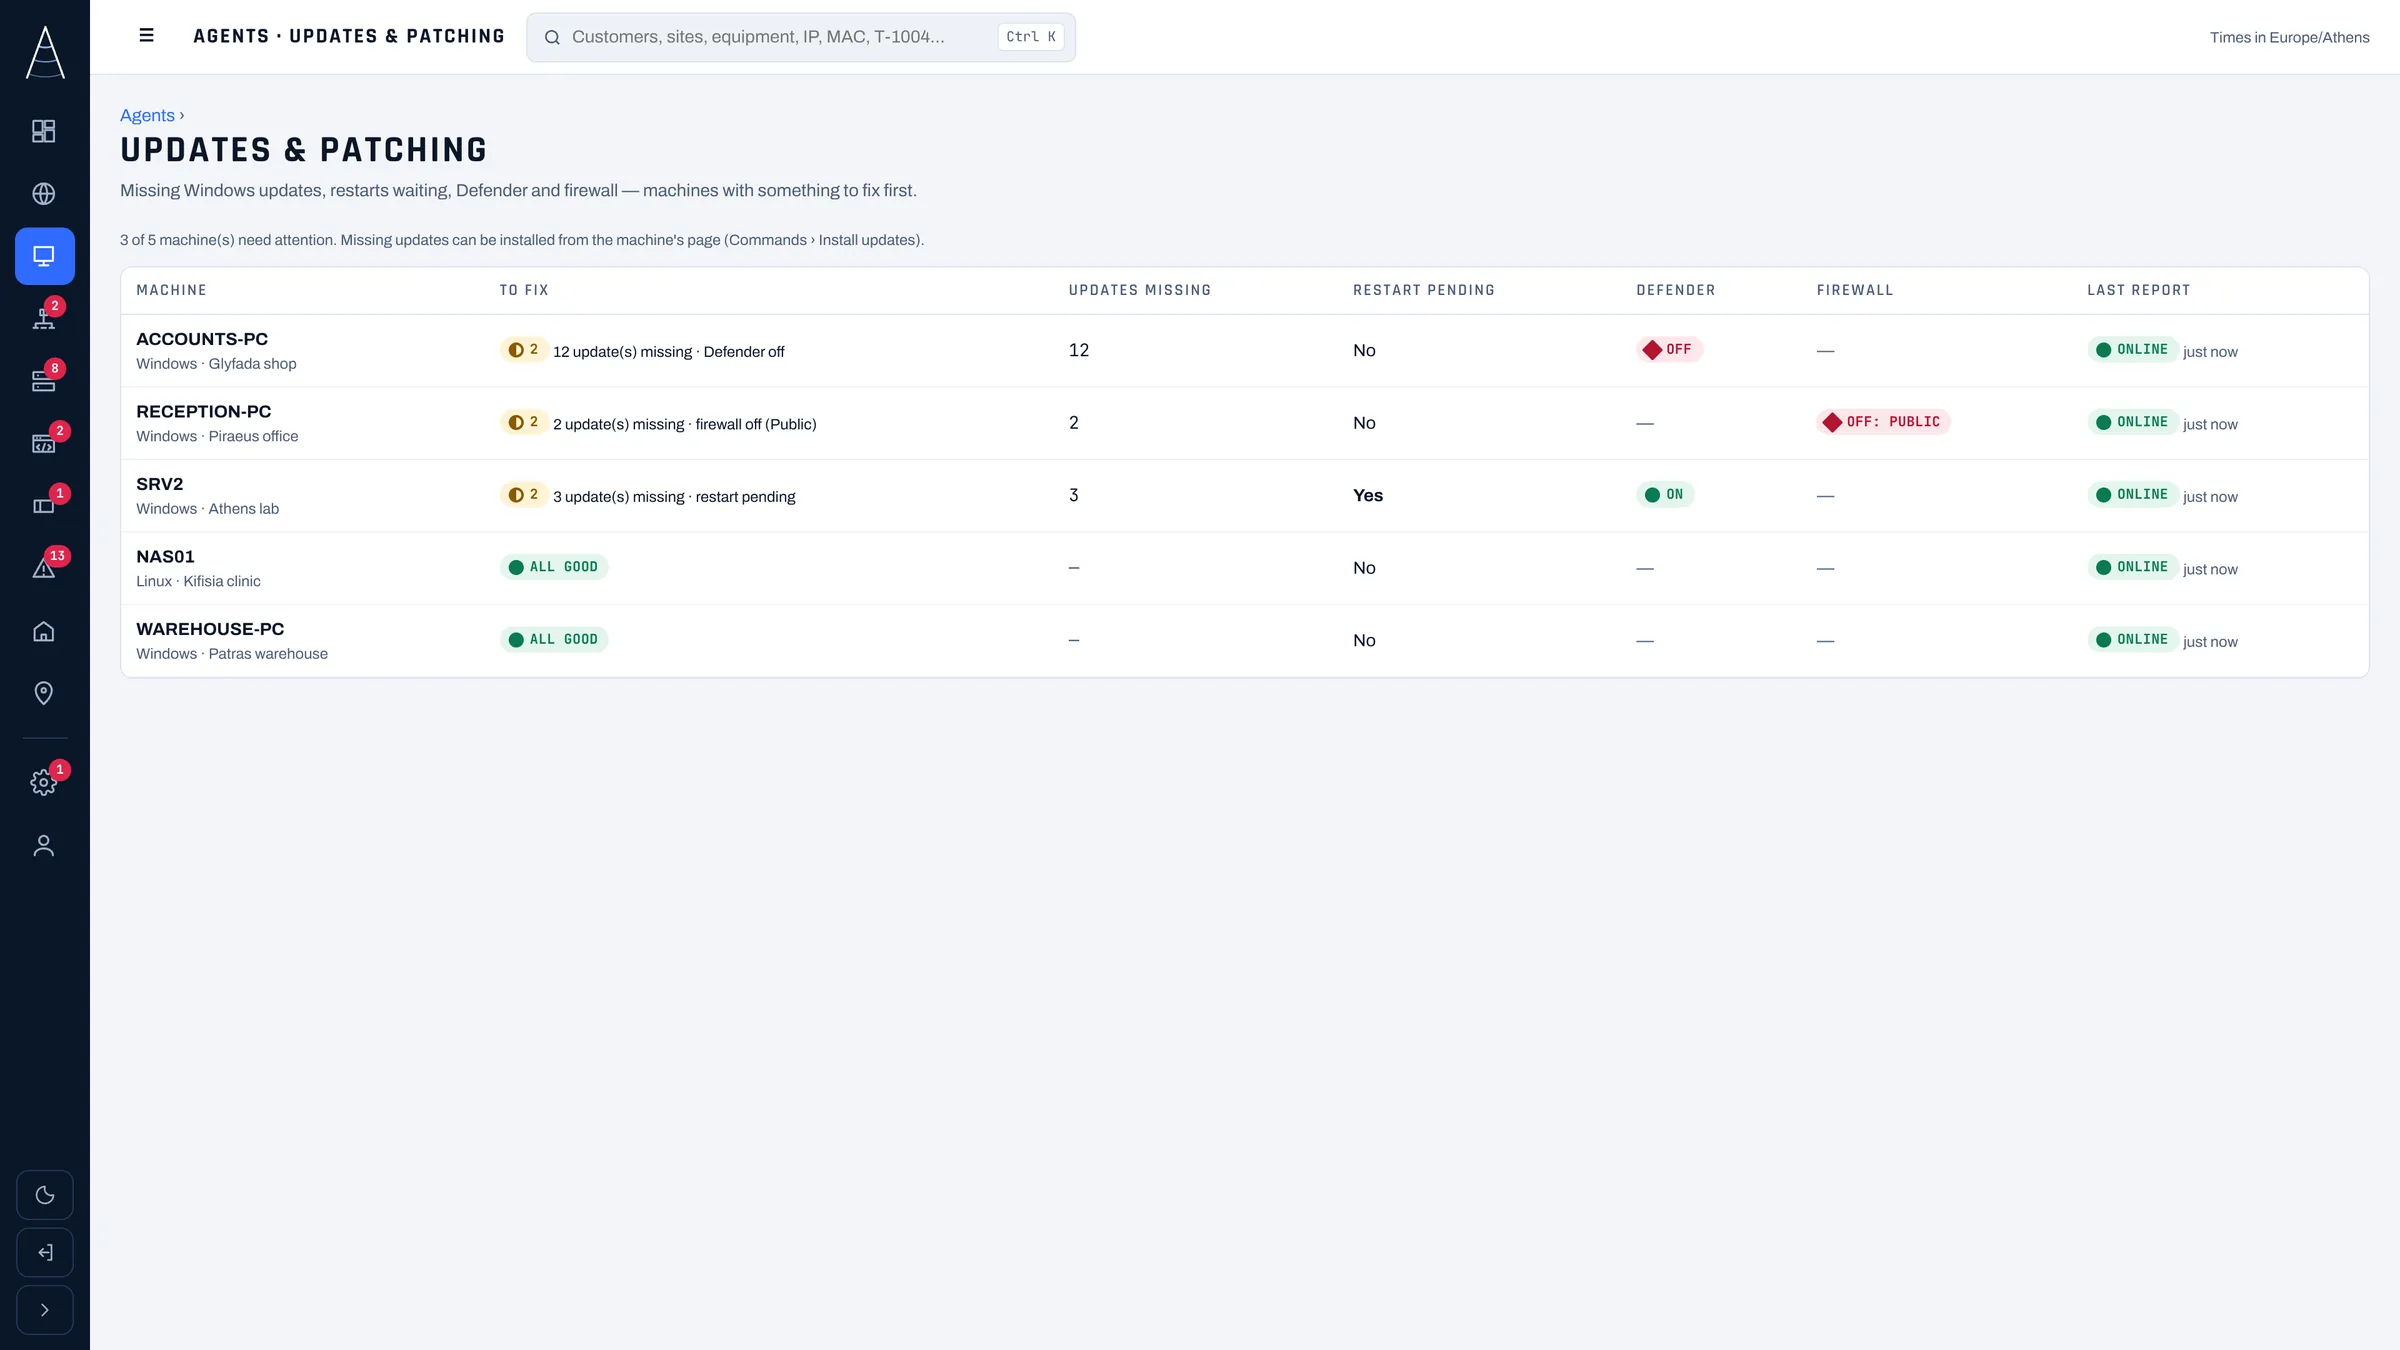
Task: Open the user profile icon
Action: (44, 846)
